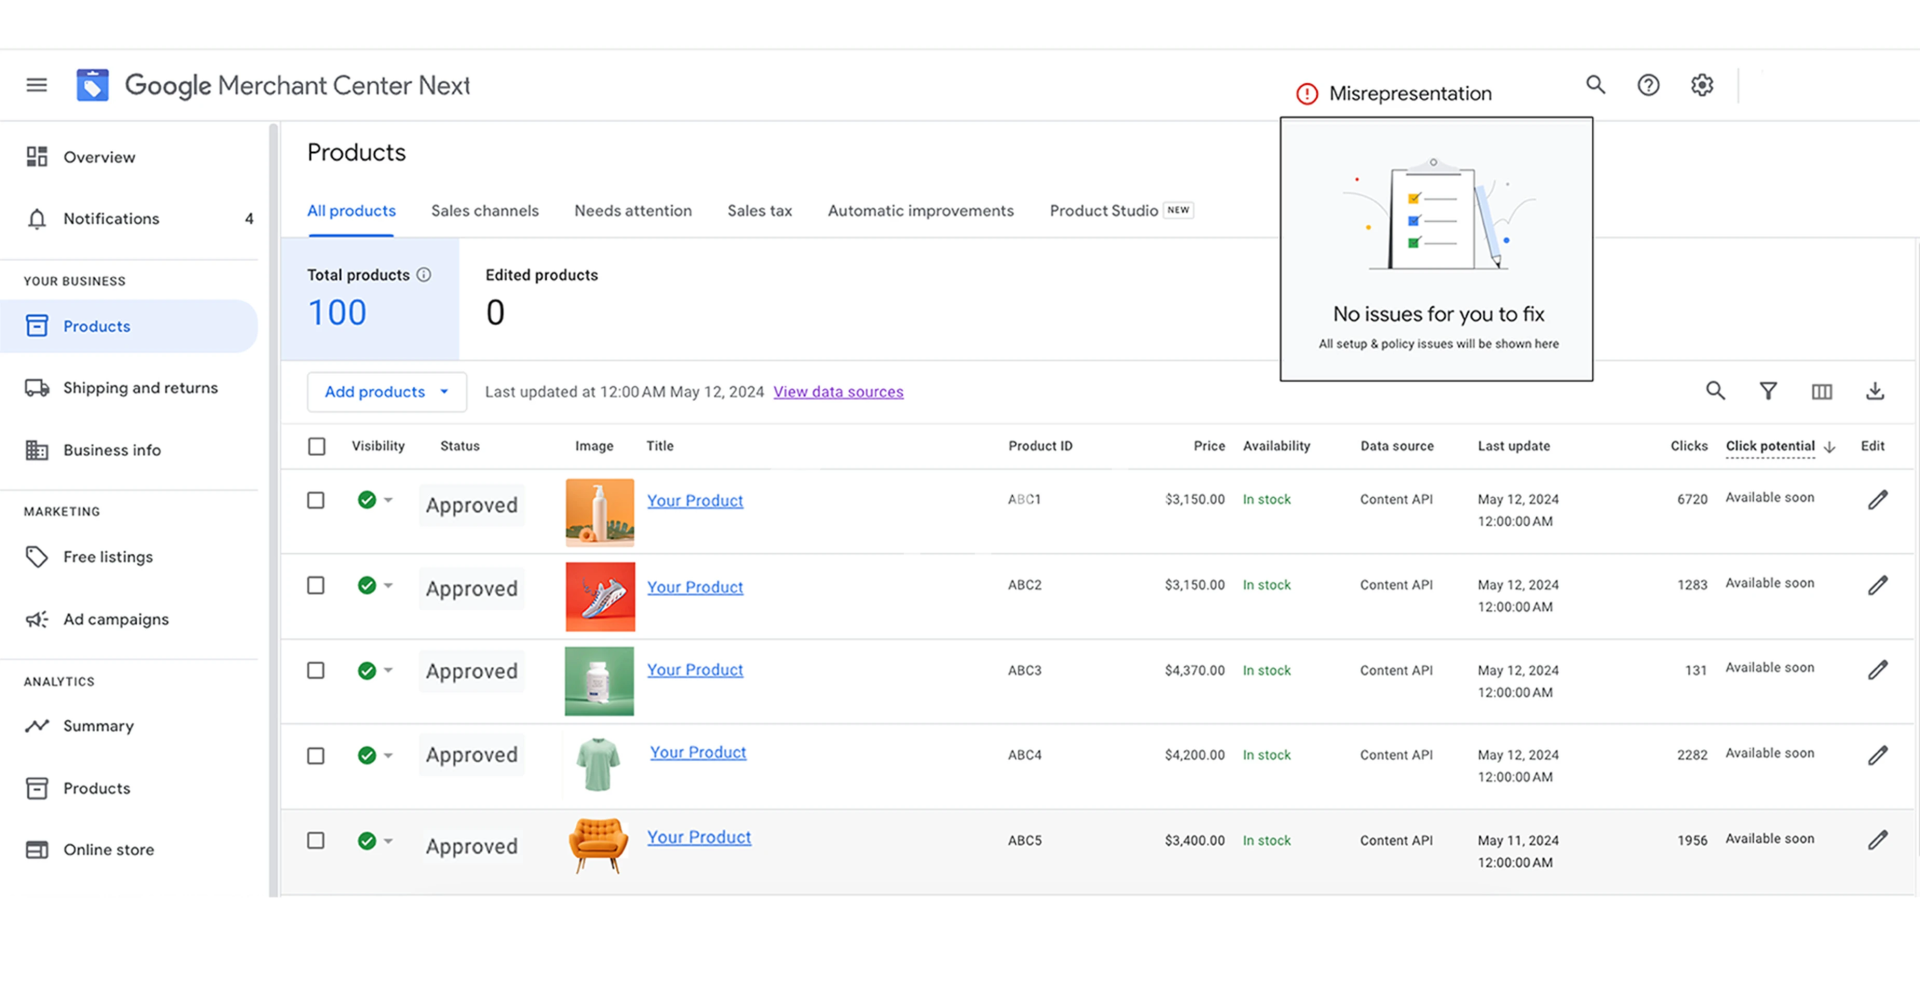Image resolution: width=1920 pixels, height=997 pixels.
Task: Download the products list via download icon
Action: (1875, 391)
